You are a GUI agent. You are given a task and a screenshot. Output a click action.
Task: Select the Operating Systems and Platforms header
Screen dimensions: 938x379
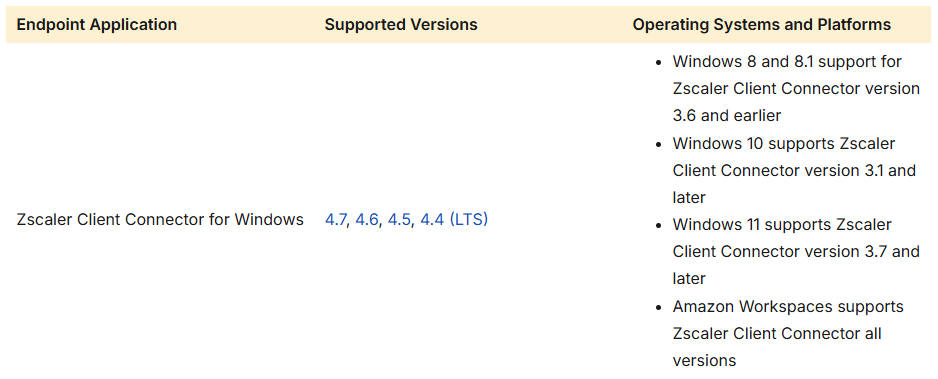(762, 25)
